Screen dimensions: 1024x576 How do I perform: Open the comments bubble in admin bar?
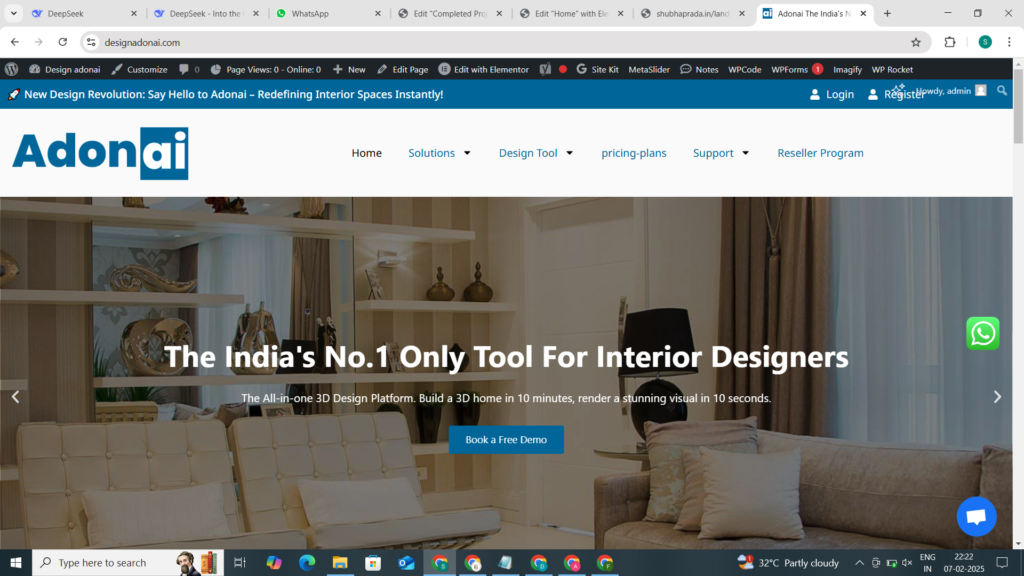pyautogui.click(x=189, y=69)
